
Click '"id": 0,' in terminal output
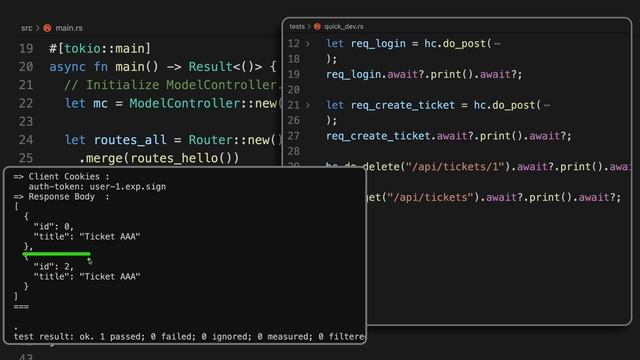click(53, 227)
